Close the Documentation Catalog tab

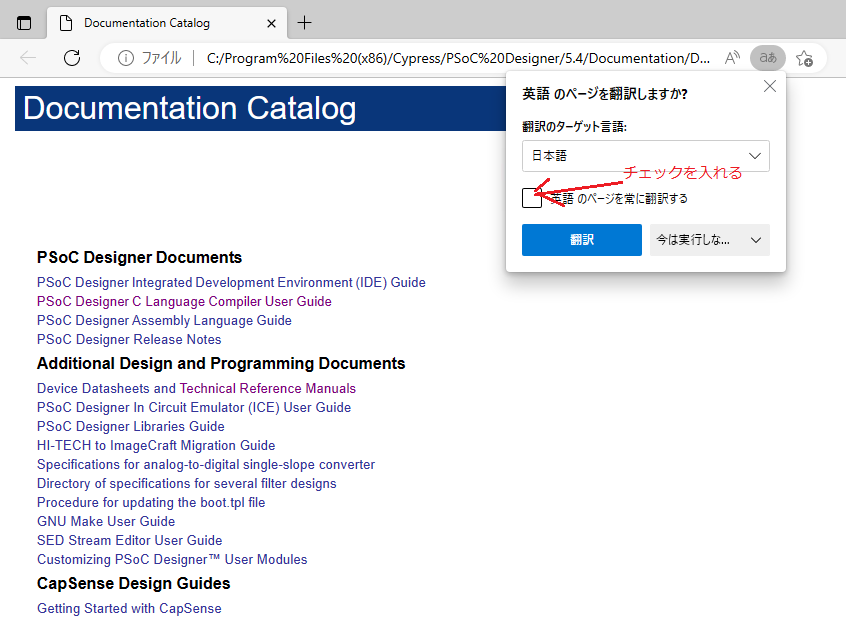(271, 23)
